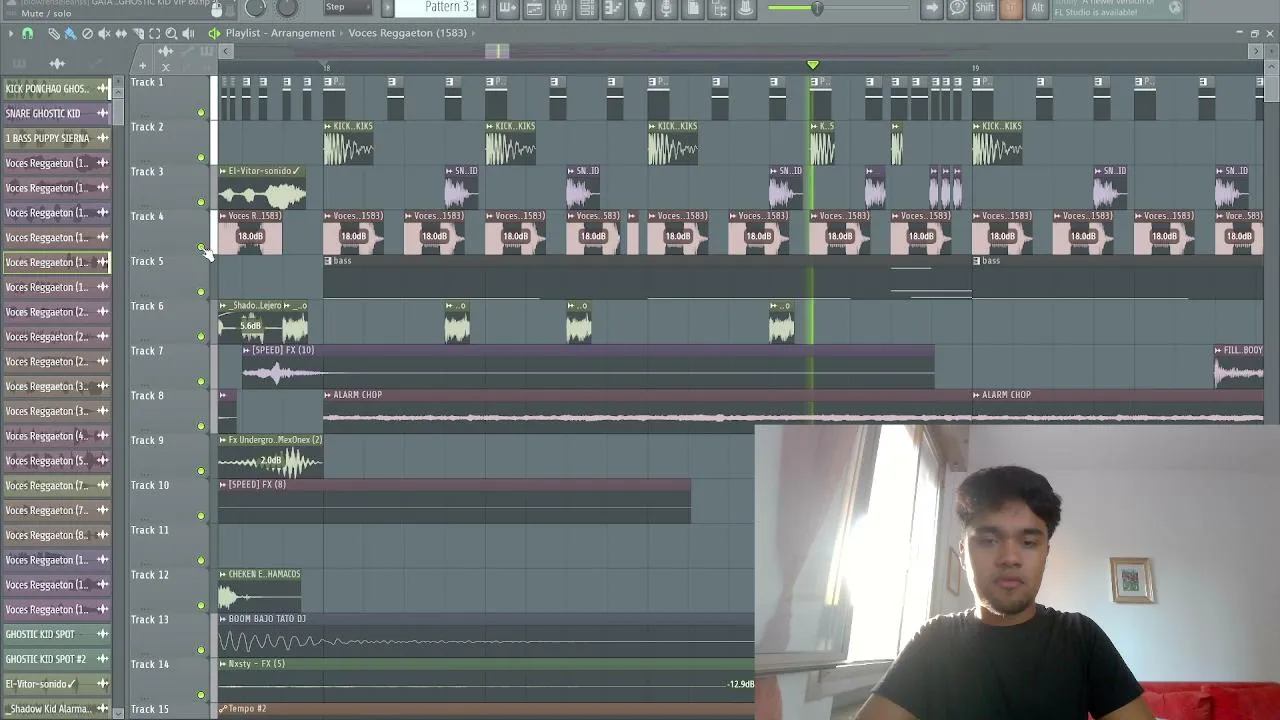
Task: Mute Track 1 with its green LED
Action: coord(201,113)
